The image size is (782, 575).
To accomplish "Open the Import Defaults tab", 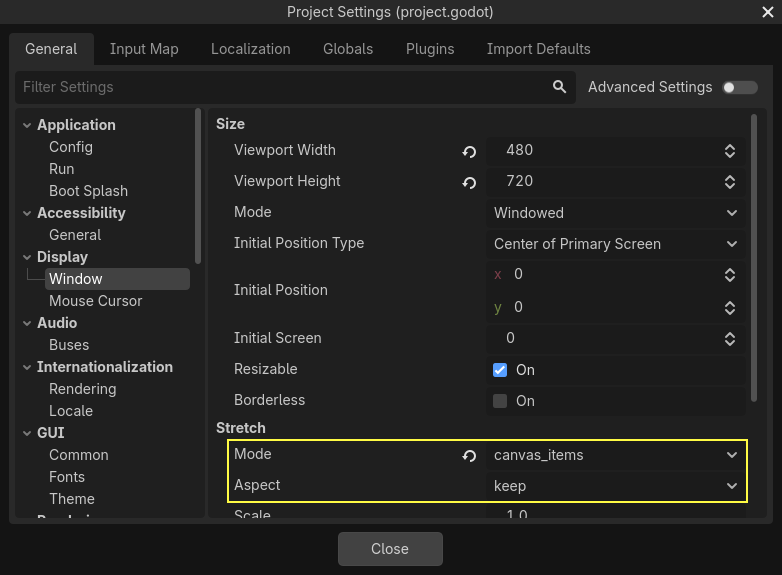I will click(x=538, y=49).
